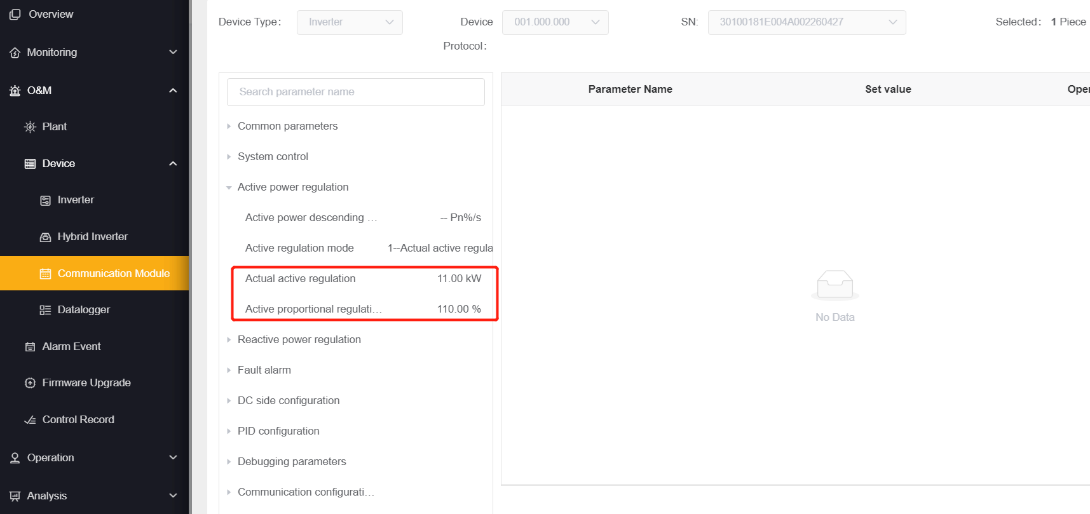Select the Communication Module menu item
The image size is (1090, 514).
click(x=95, y=273)
